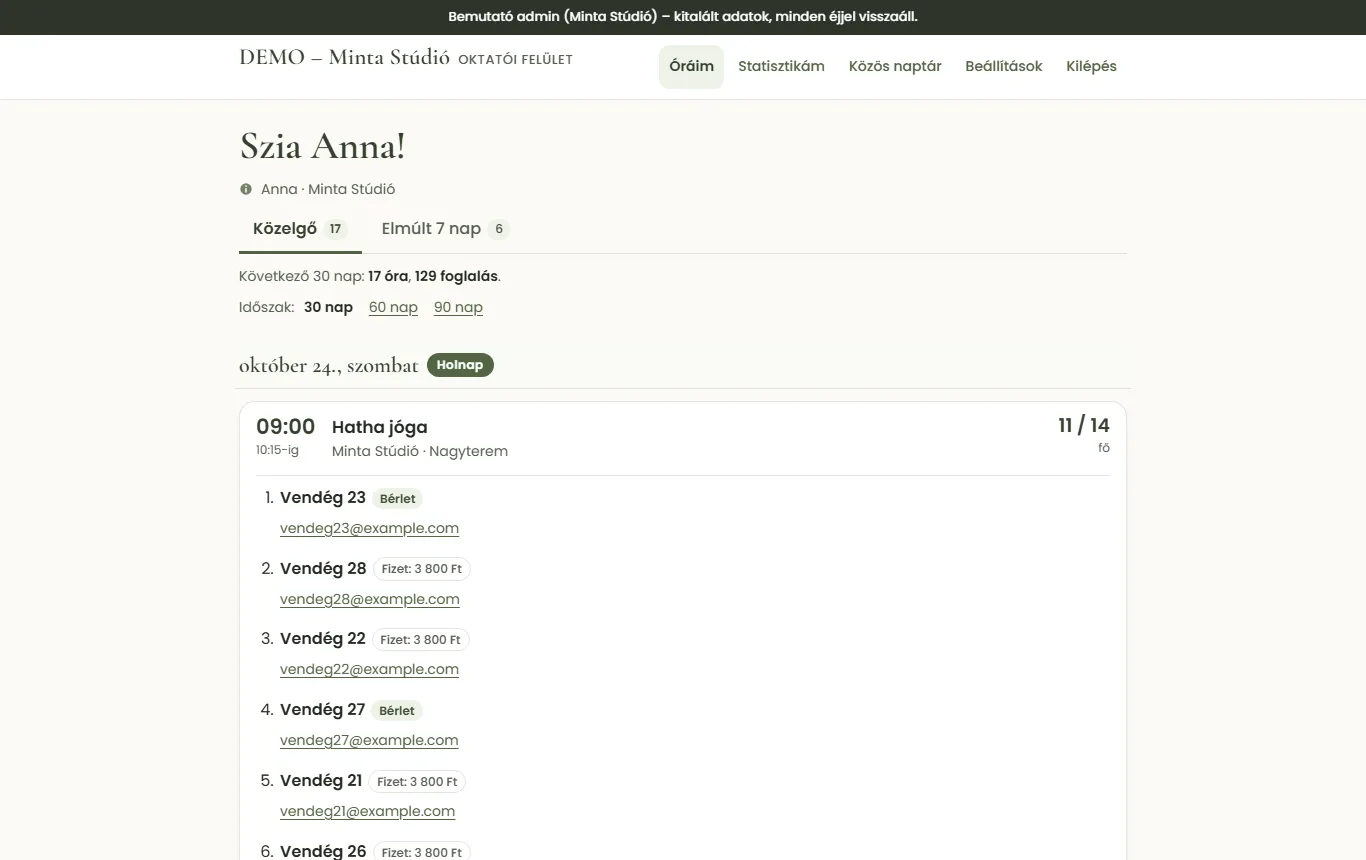Open email vendeg21@example.com
This screenshot has height=860, width=1366.
tap(367, 811)
